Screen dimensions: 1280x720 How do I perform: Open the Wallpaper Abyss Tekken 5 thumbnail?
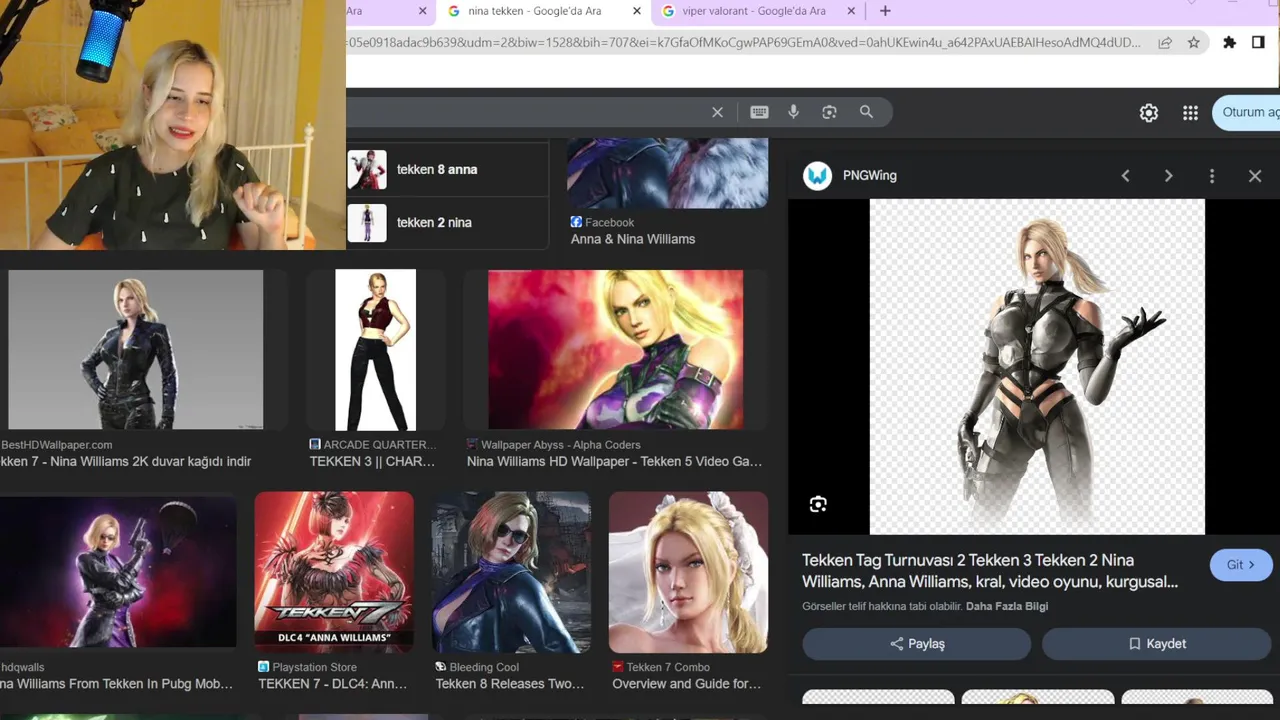615,350
